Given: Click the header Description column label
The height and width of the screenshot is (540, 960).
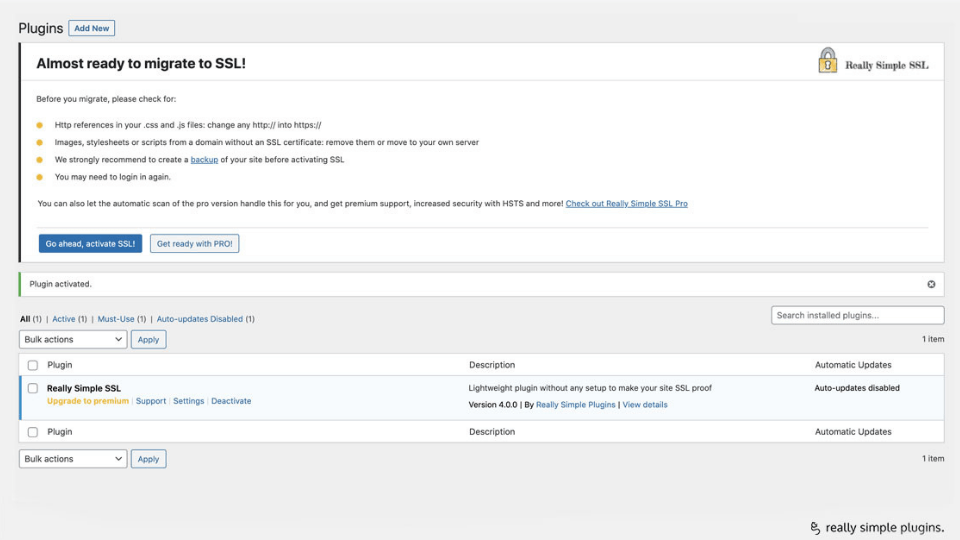Looking at the screenshot, I should [x=492, y=365].
